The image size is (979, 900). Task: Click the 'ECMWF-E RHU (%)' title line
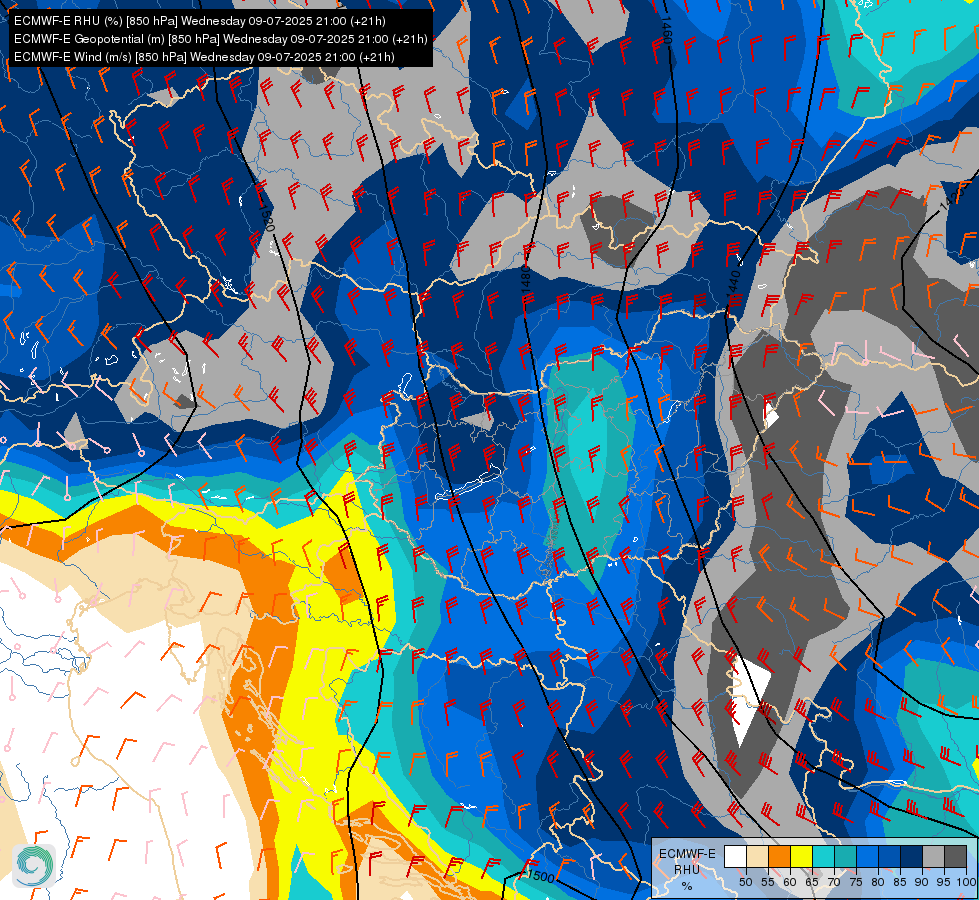tap(200, 21)
